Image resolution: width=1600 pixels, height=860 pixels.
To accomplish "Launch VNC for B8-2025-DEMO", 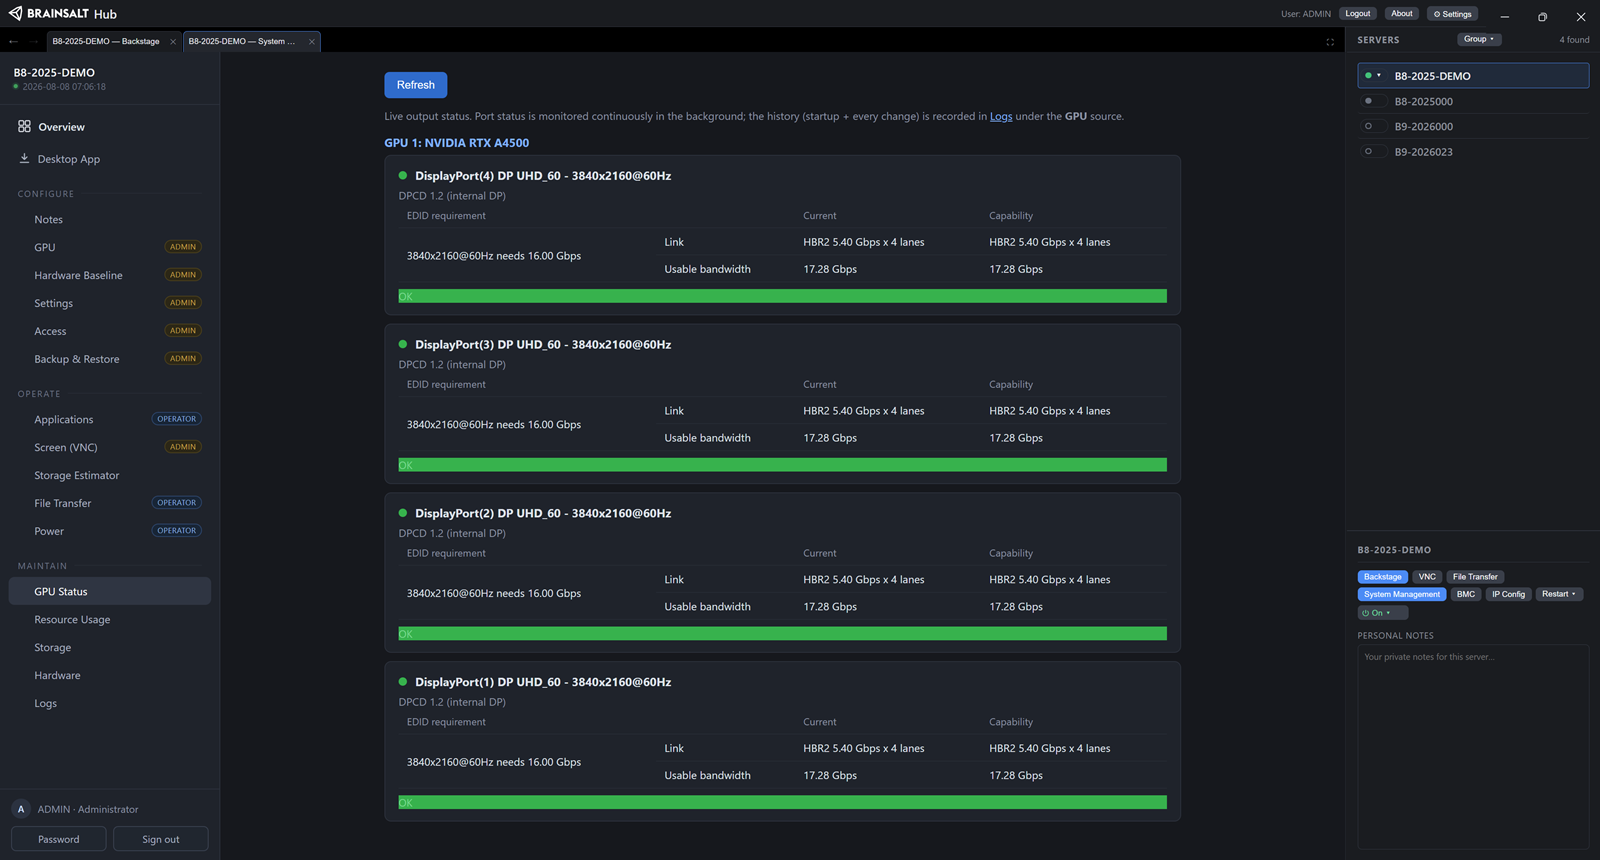I will pos(1427,577).
